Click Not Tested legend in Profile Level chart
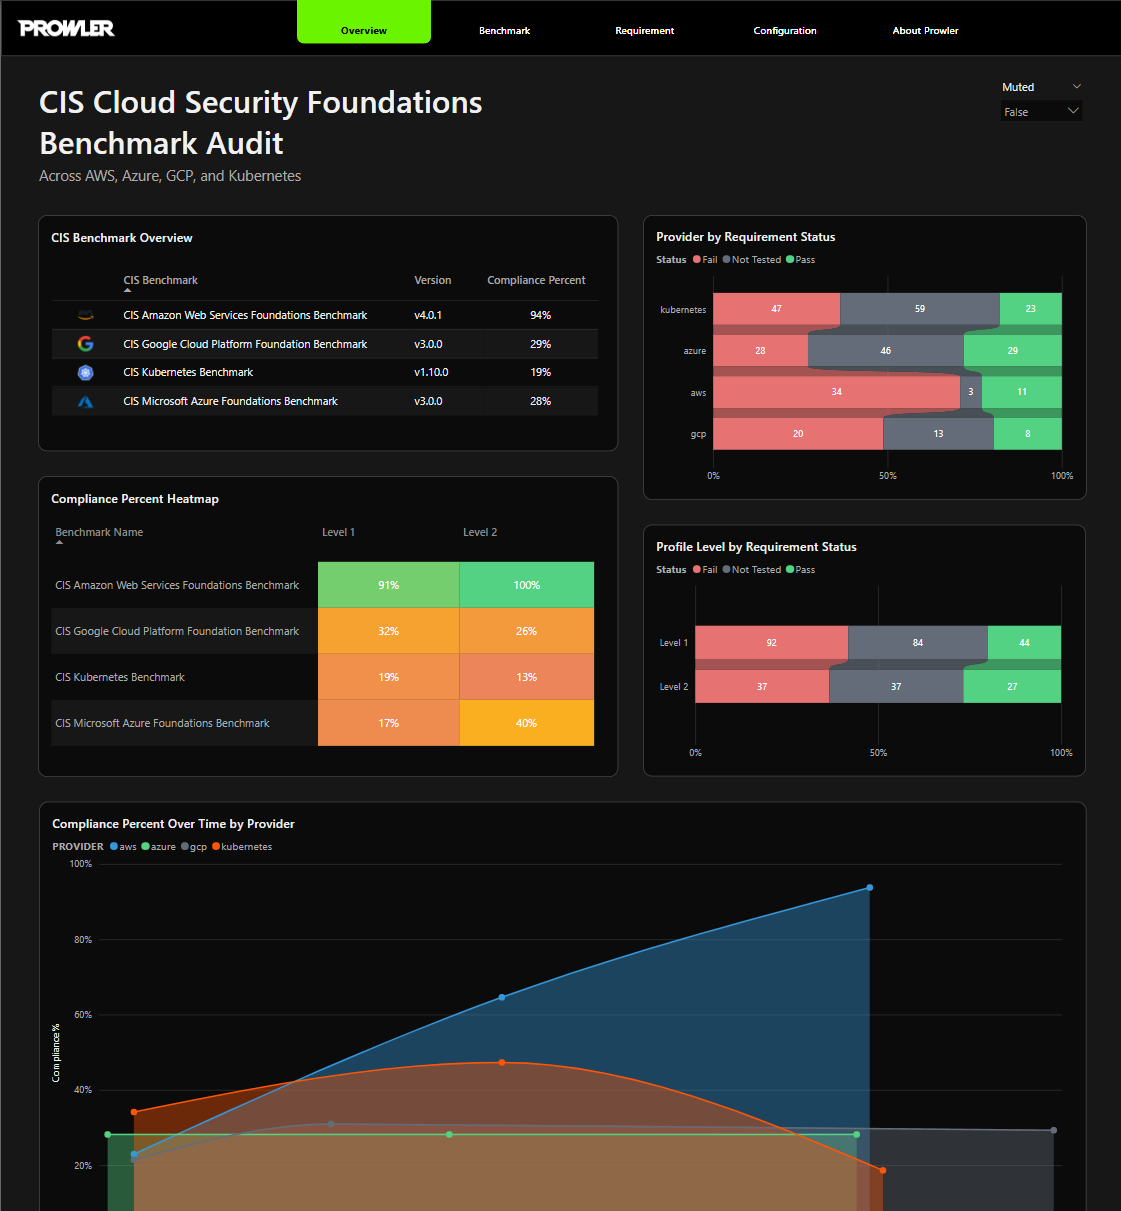 [752, 570]
